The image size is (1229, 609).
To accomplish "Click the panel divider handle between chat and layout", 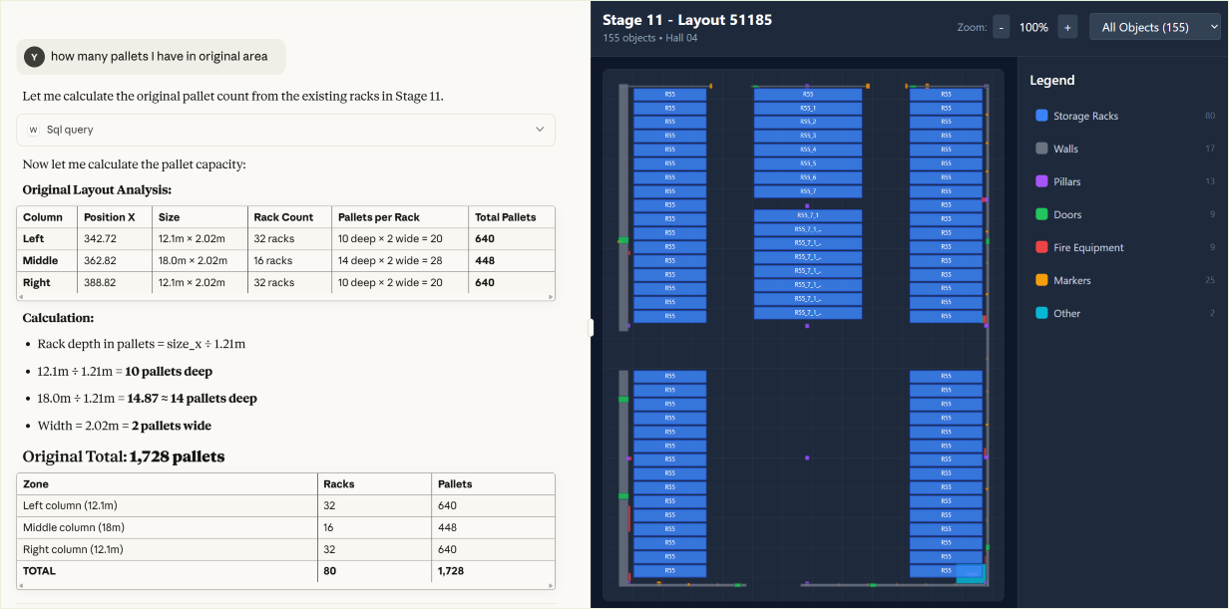I will [x=590, y=327].
